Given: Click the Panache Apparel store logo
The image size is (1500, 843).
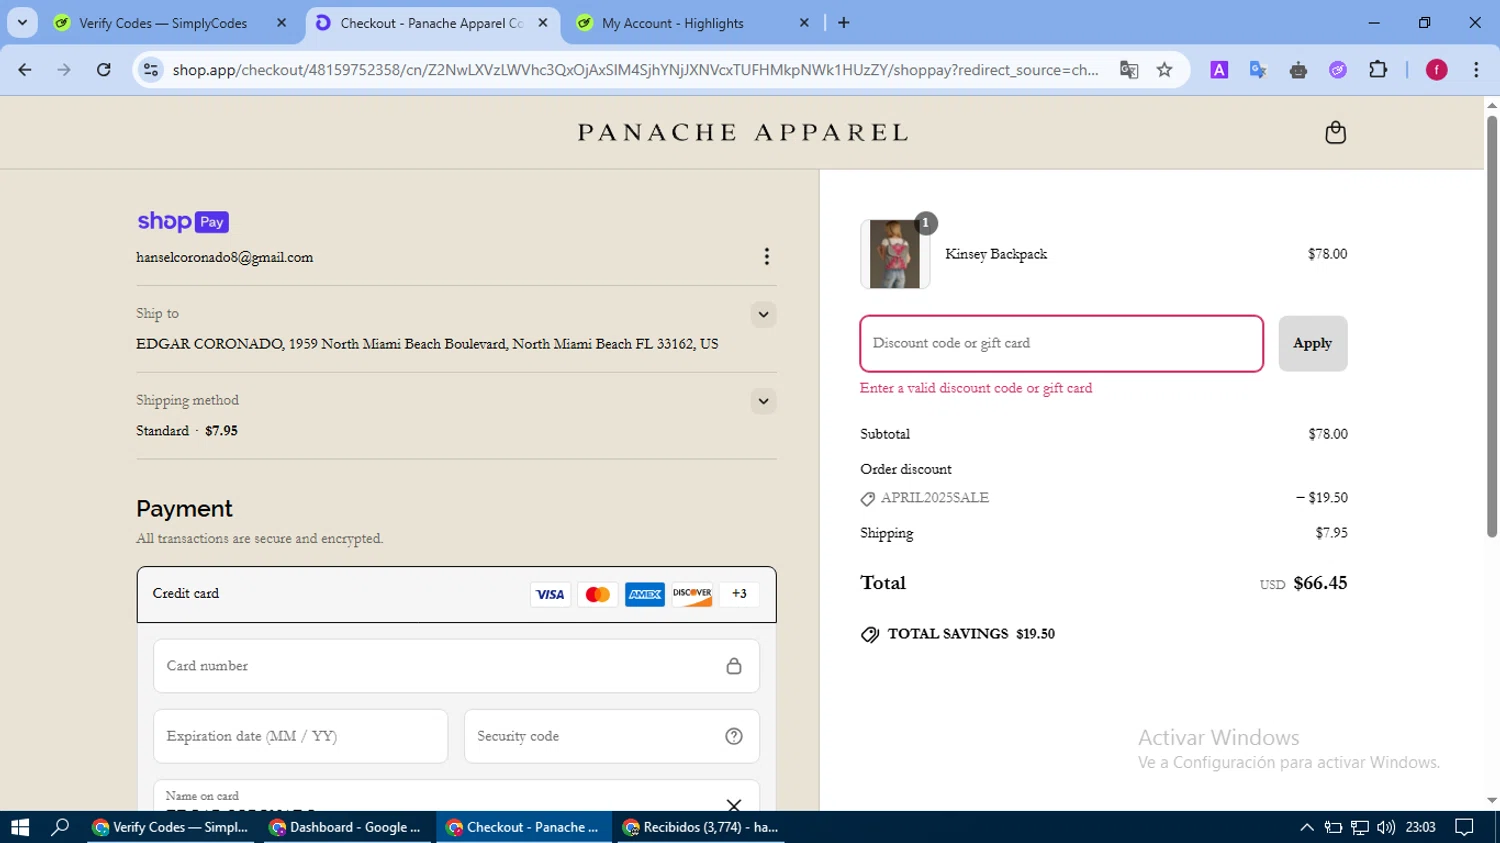Looking at the screenshot, I should point(742,132).
